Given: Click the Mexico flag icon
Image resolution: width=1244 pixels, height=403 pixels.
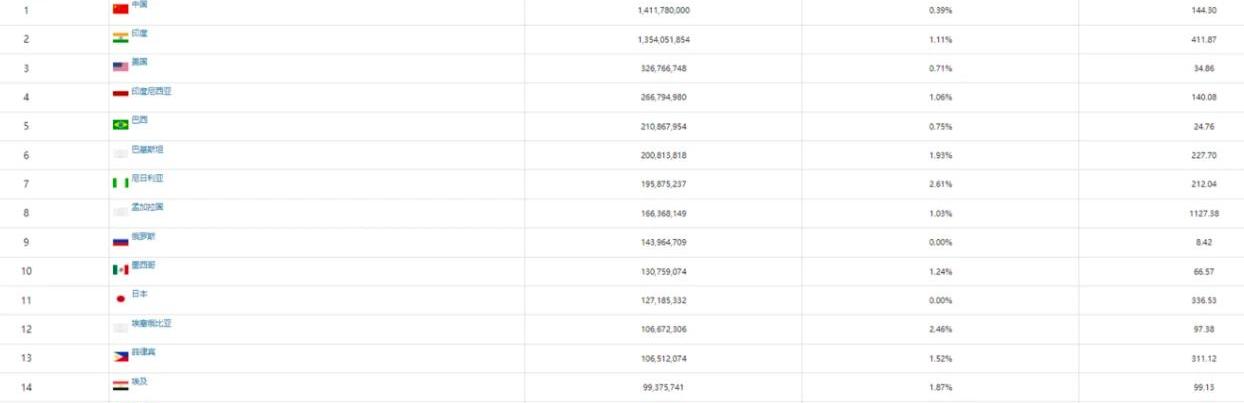Looking at the screenshot, I should point(120,270).
